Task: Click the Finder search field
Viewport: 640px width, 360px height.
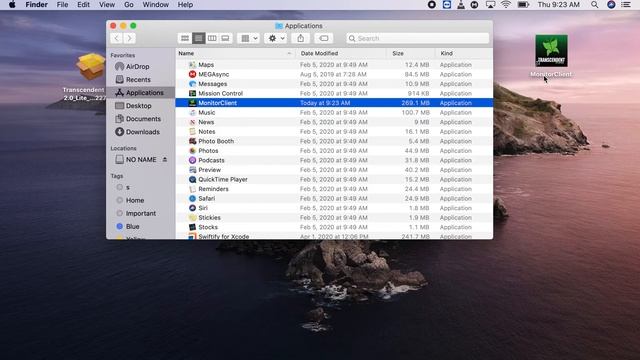Action: [418, 38]
